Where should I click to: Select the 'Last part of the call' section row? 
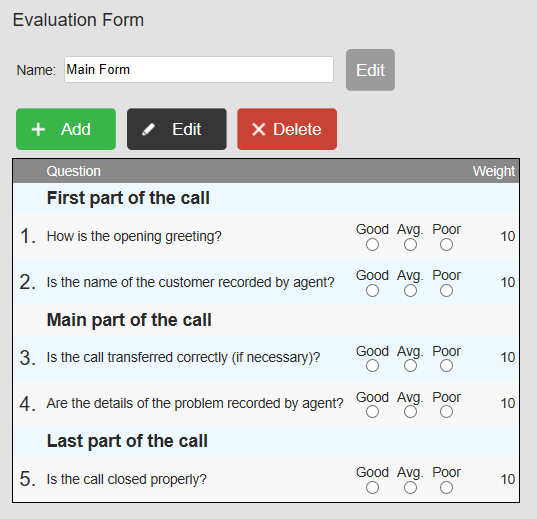click(266, 441)
